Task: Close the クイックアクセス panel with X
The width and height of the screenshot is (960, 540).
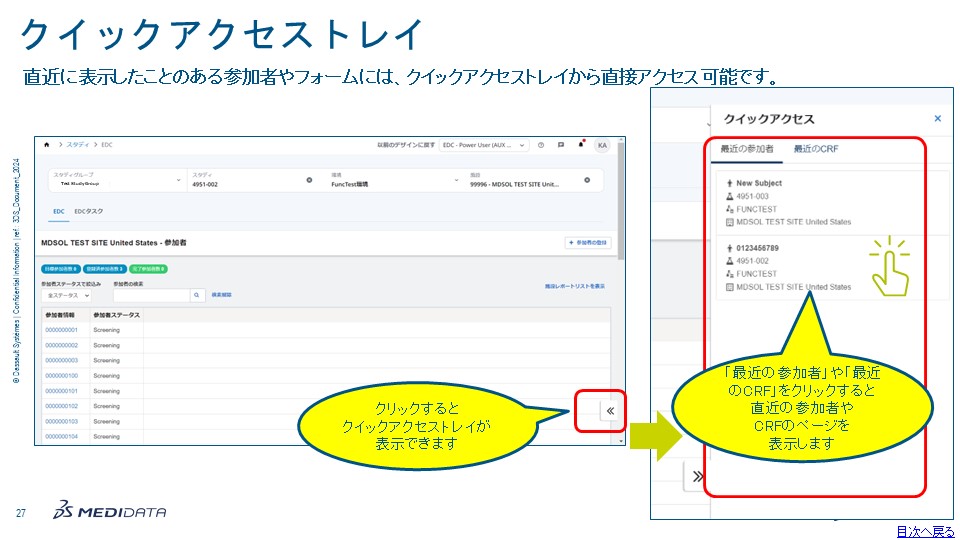Action: tap(937, 119)
